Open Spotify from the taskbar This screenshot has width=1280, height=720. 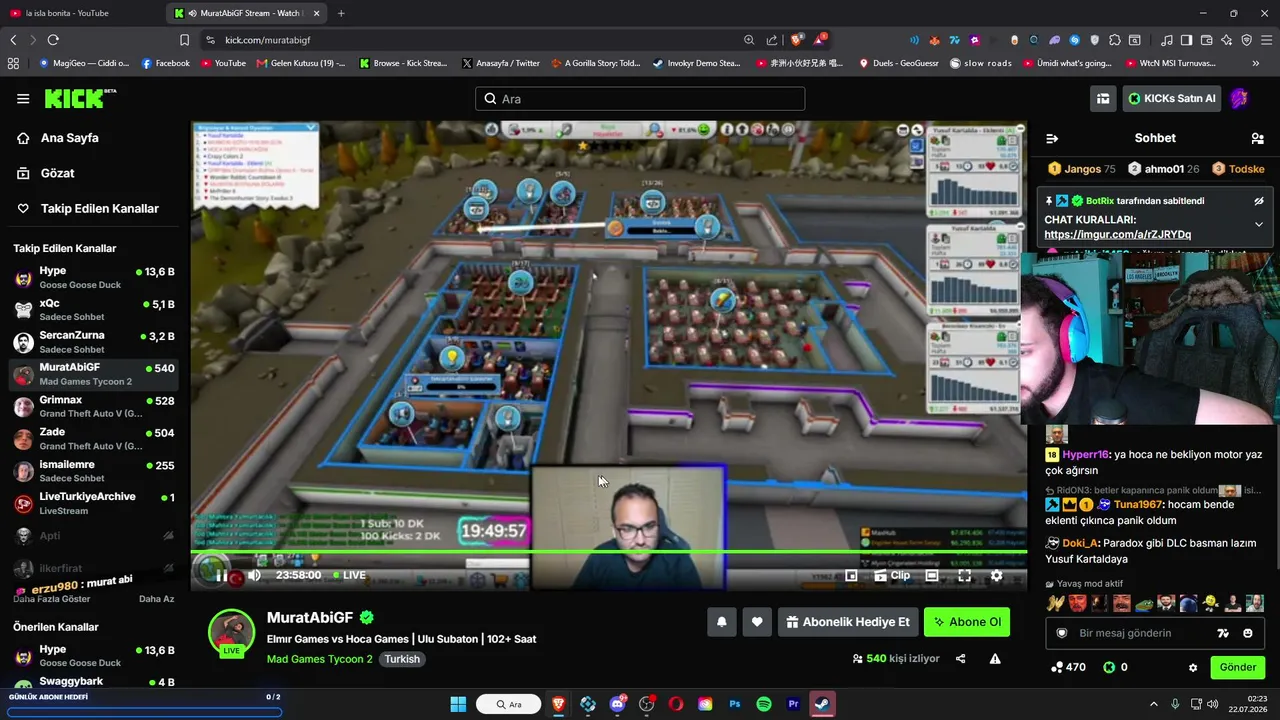click(x=764, y=704)
